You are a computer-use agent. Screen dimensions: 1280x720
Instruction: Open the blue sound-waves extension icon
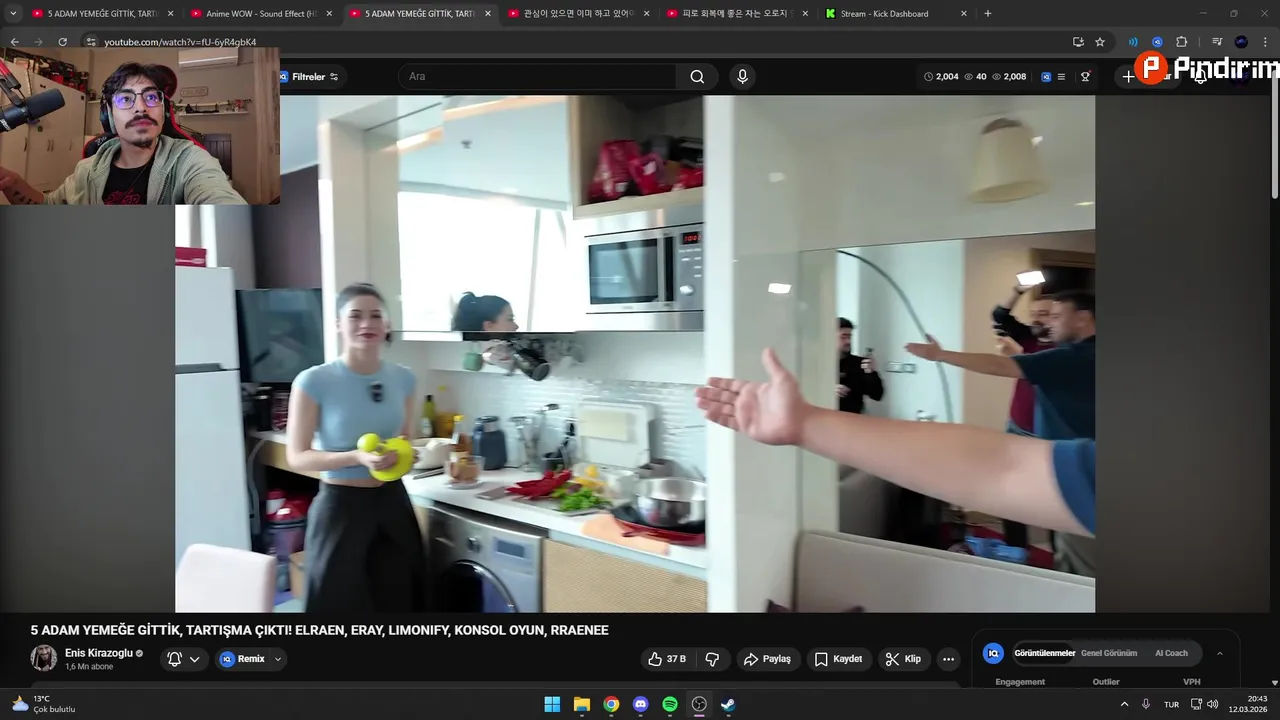click(1133, 42)
